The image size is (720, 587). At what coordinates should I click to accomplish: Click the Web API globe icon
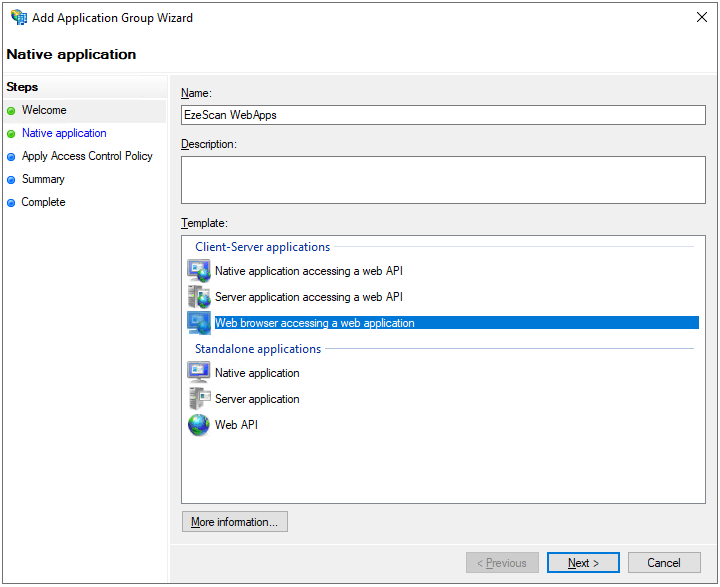(x=198, y=425)
